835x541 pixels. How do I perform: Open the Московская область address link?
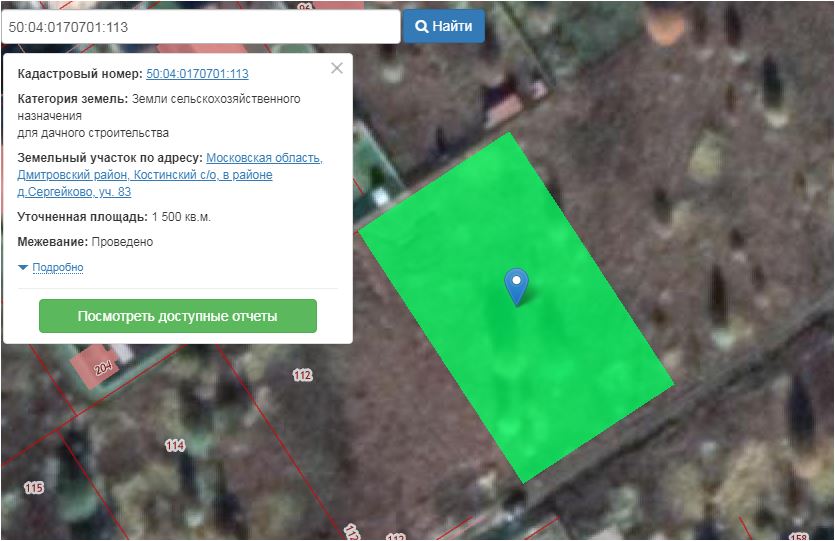click(264, 158)
